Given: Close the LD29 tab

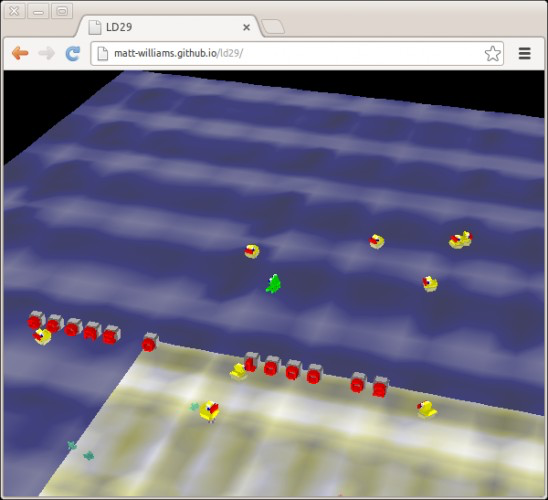Looking at the screenshot, I should point(246,27).
